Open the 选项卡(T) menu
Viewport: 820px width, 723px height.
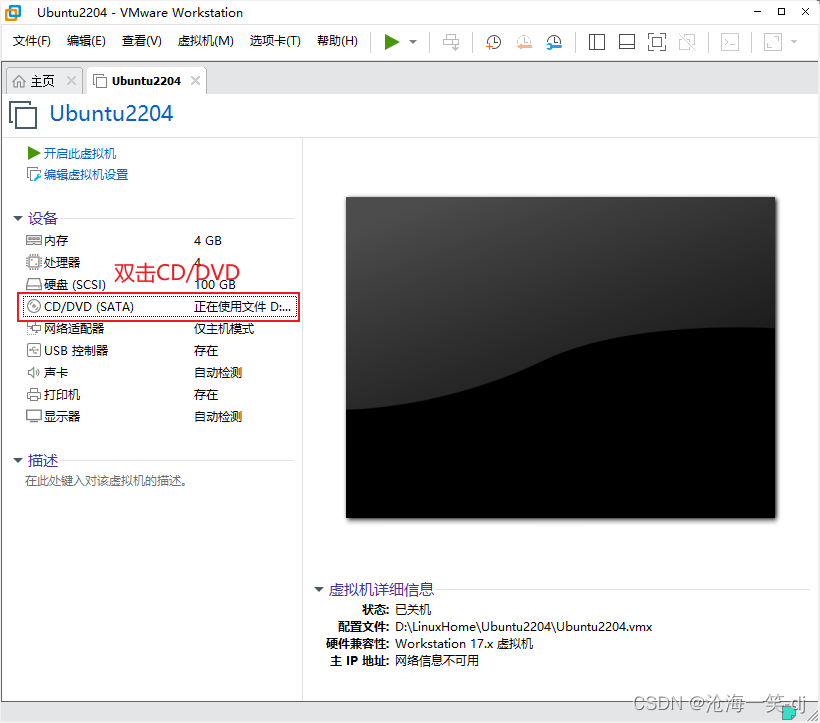(275, 41)
